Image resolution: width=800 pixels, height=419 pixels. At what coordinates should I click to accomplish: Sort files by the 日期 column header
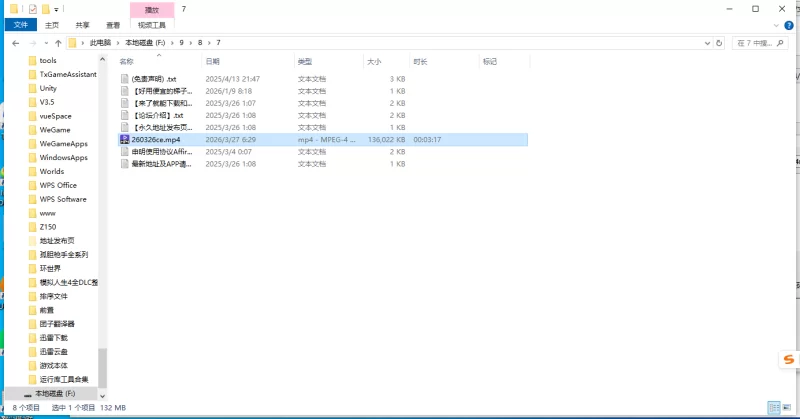212,61
